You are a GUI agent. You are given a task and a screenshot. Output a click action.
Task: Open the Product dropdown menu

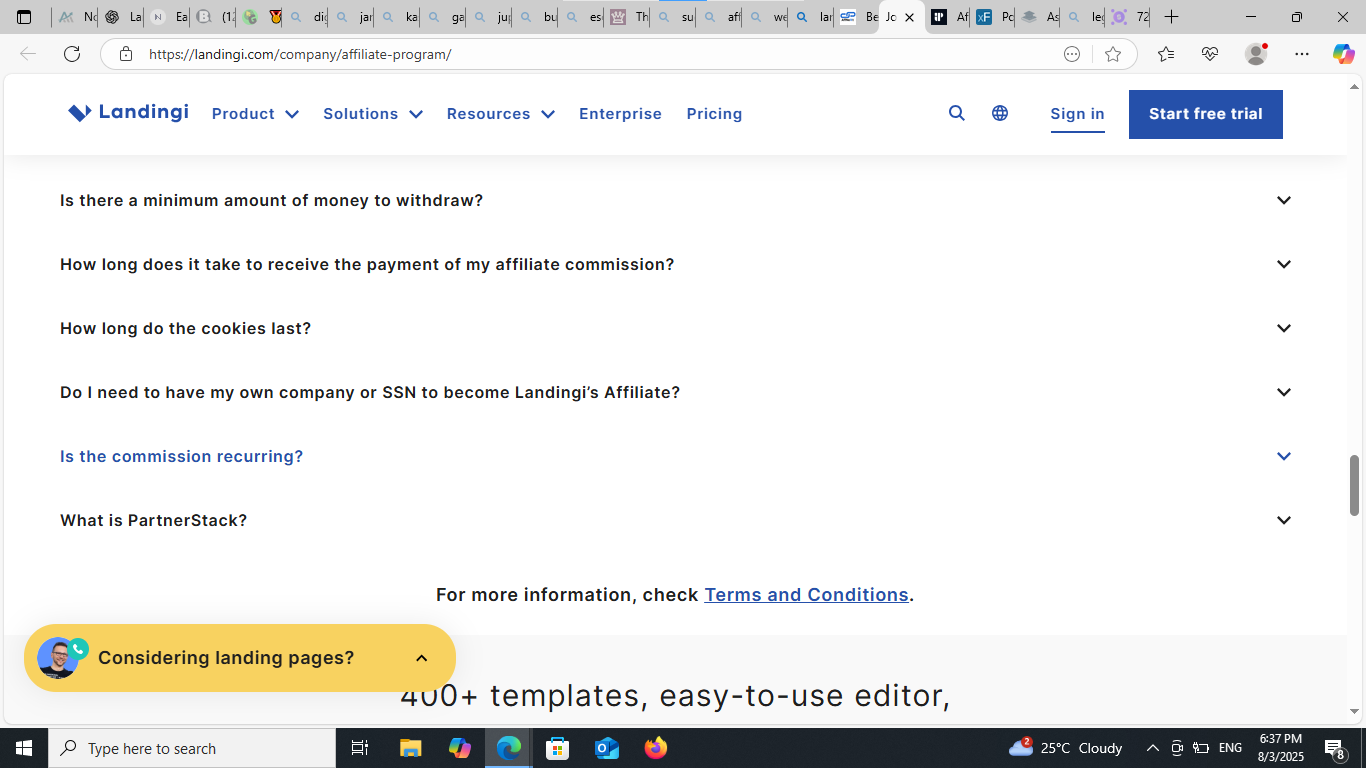point(255,114)
